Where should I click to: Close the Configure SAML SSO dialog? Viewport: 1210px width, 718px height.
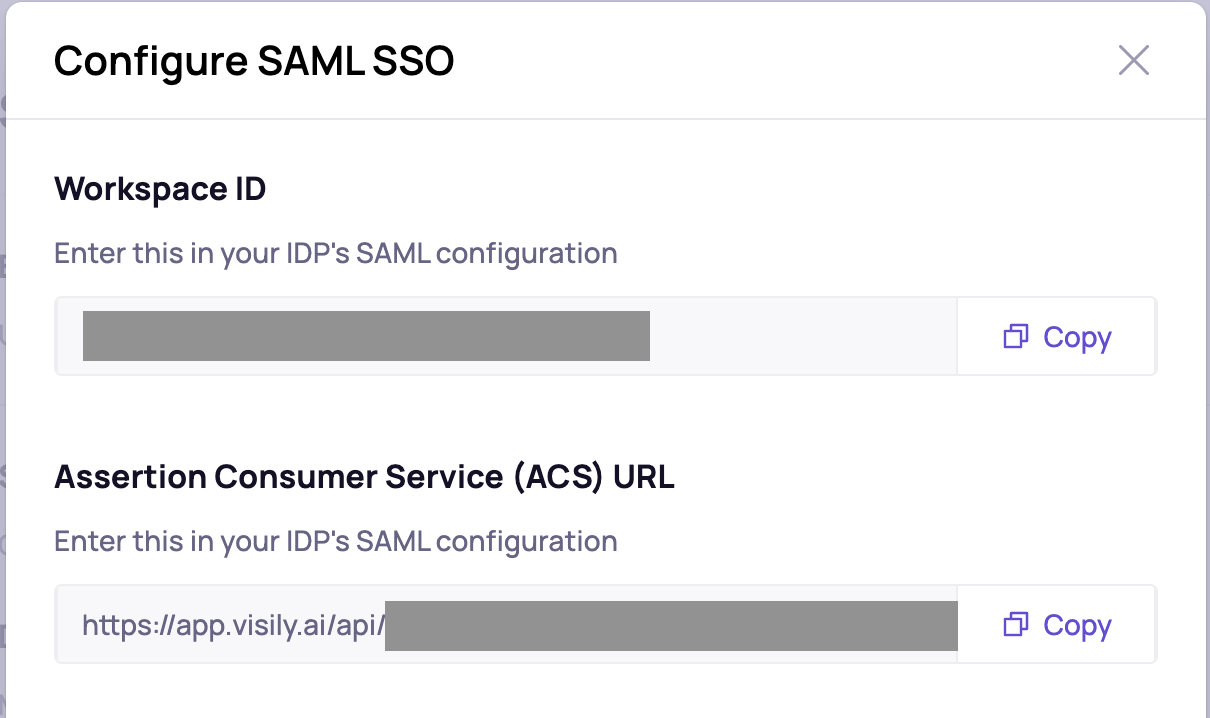(x=1133, y=60)
